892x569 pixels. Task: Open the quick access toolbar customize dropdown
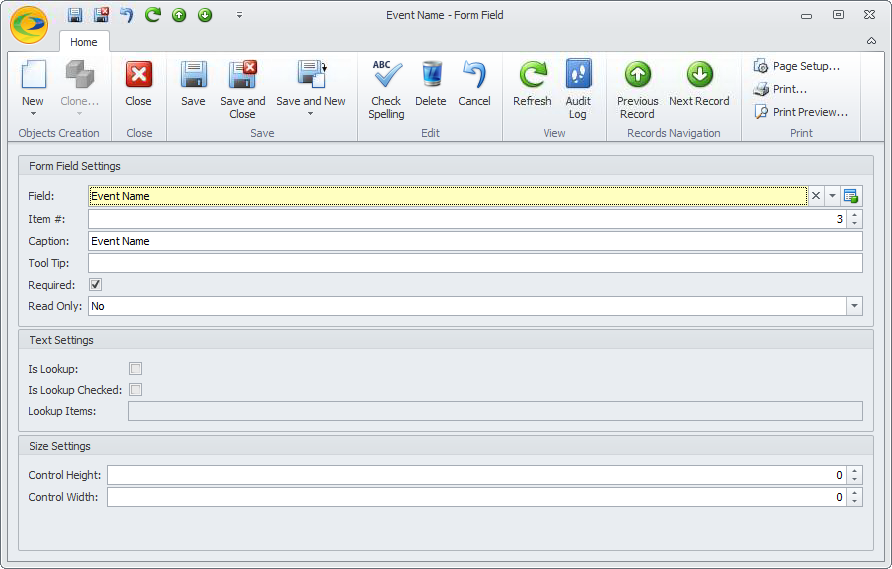tap(239, 15)
